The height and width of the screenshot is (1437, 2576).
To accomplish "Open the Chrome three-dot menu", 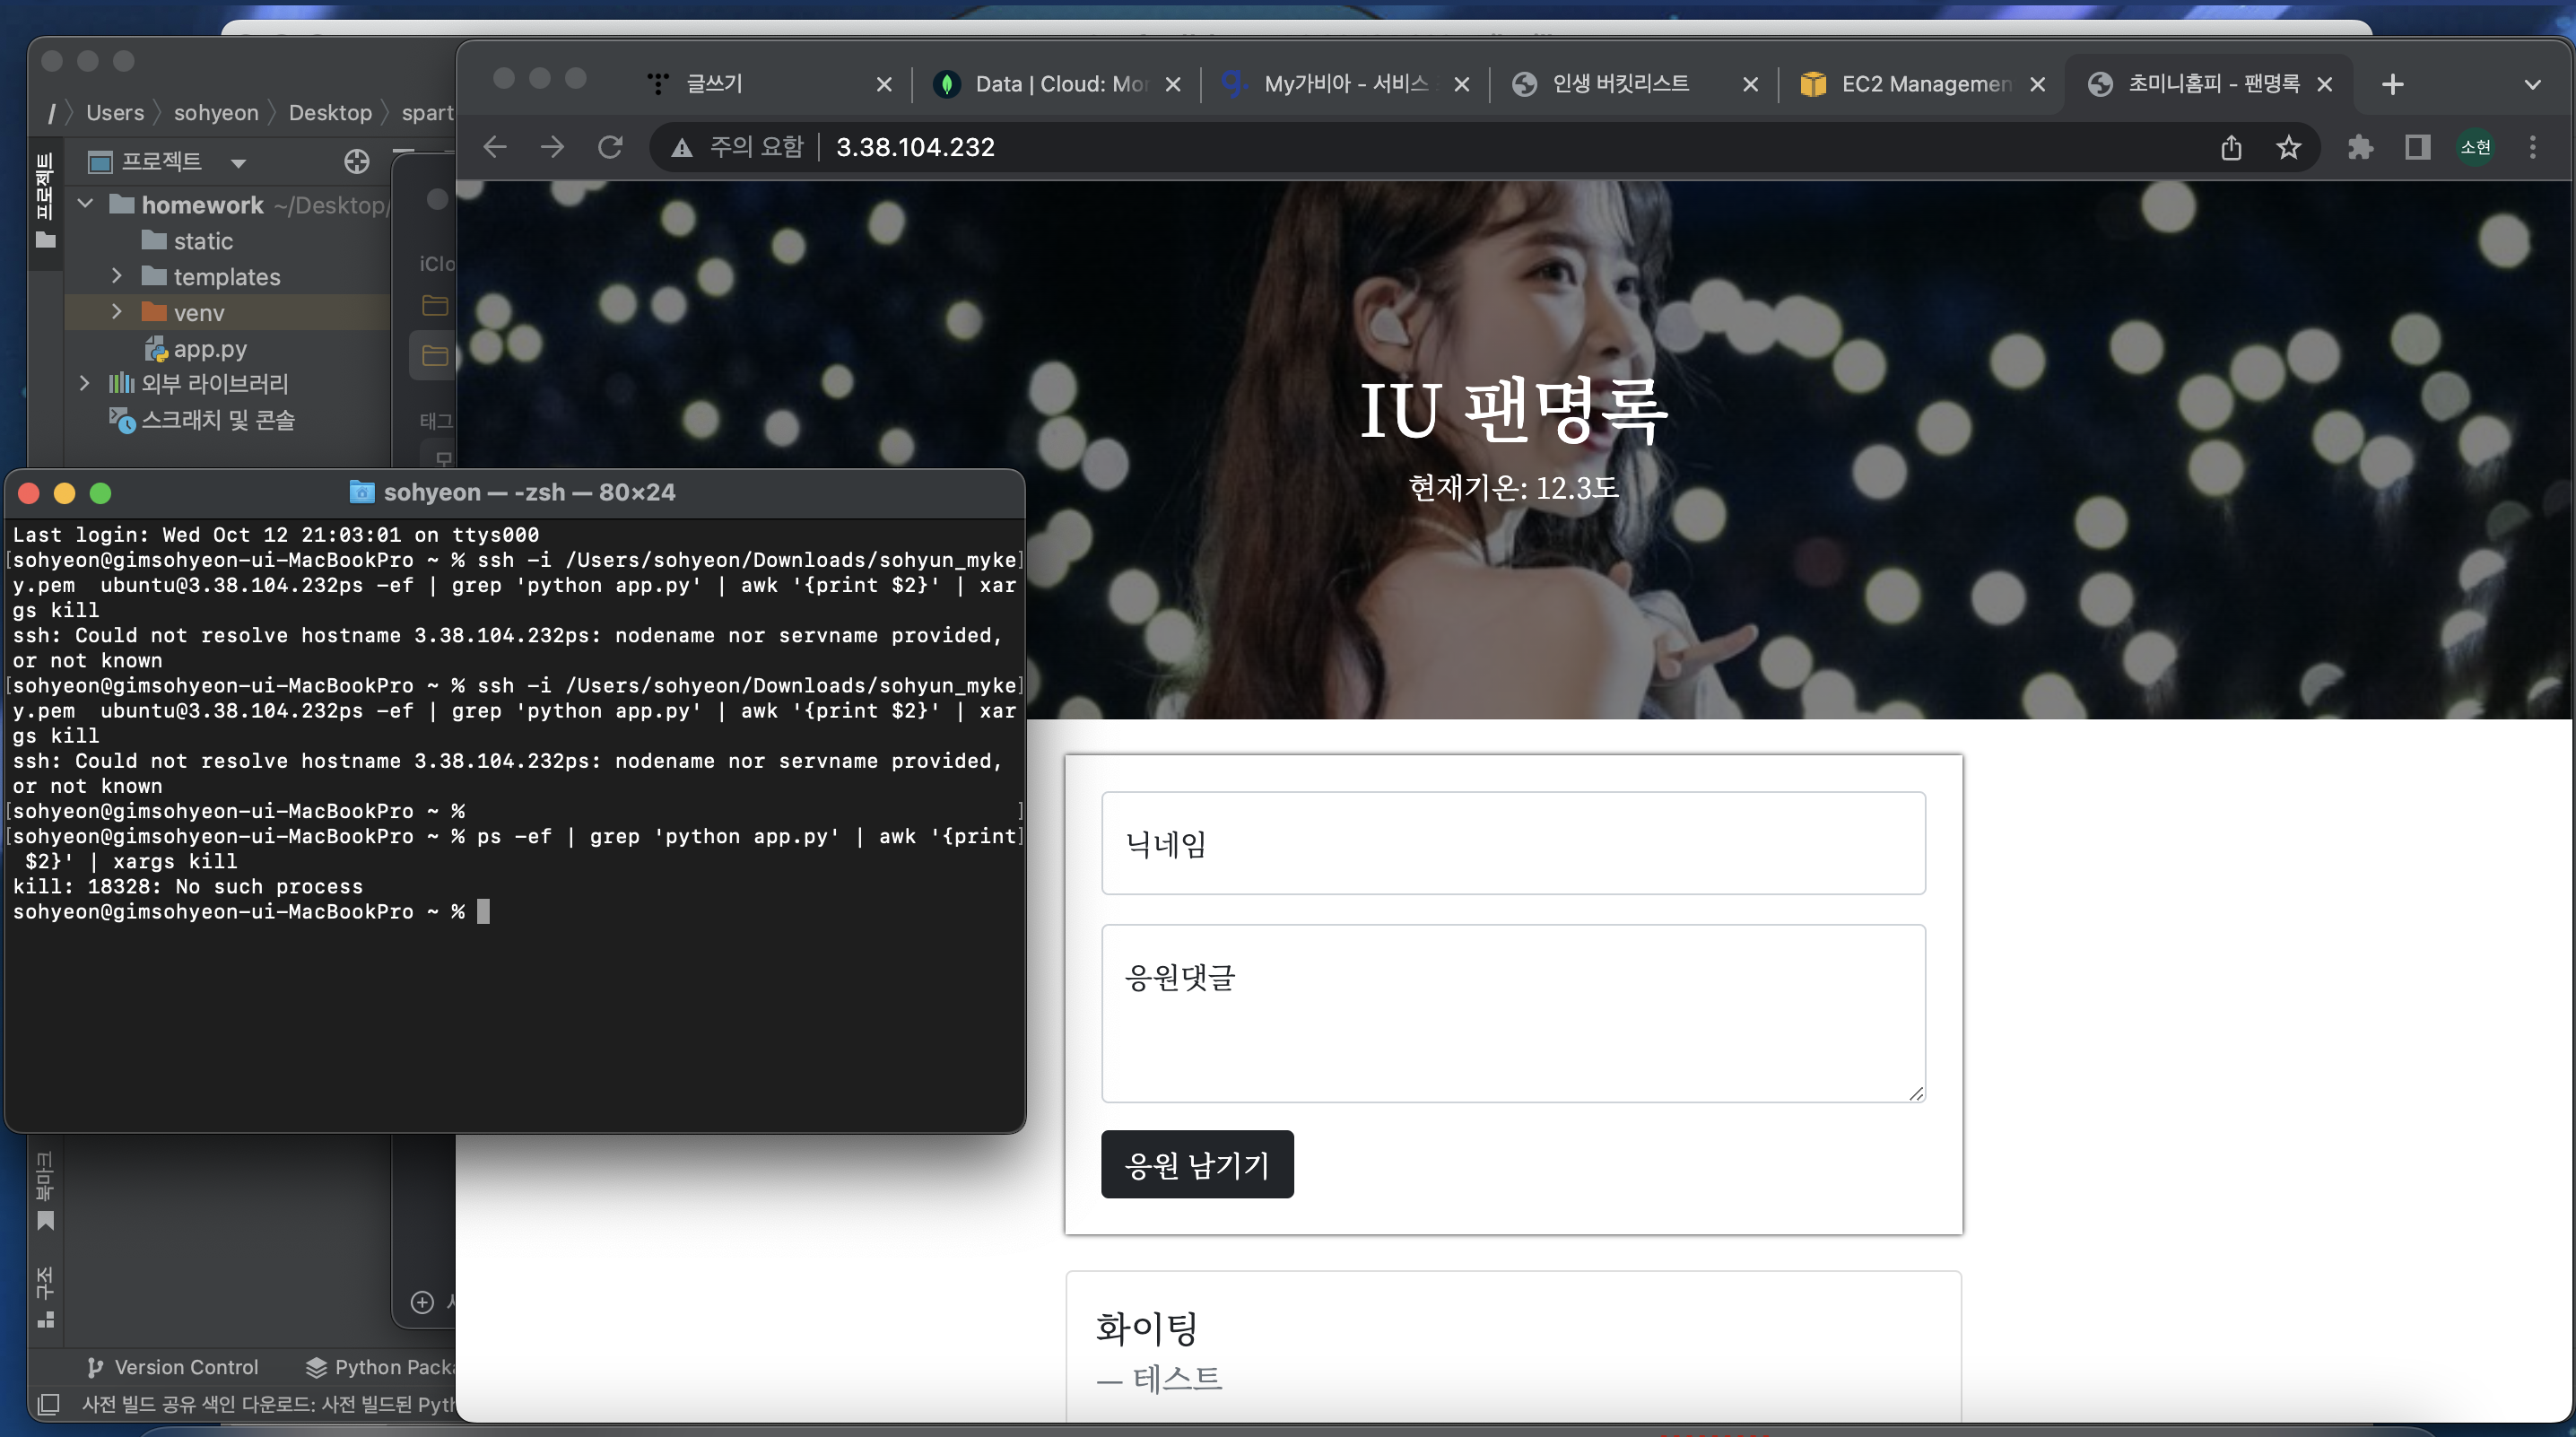I will tap(2532, 148).
